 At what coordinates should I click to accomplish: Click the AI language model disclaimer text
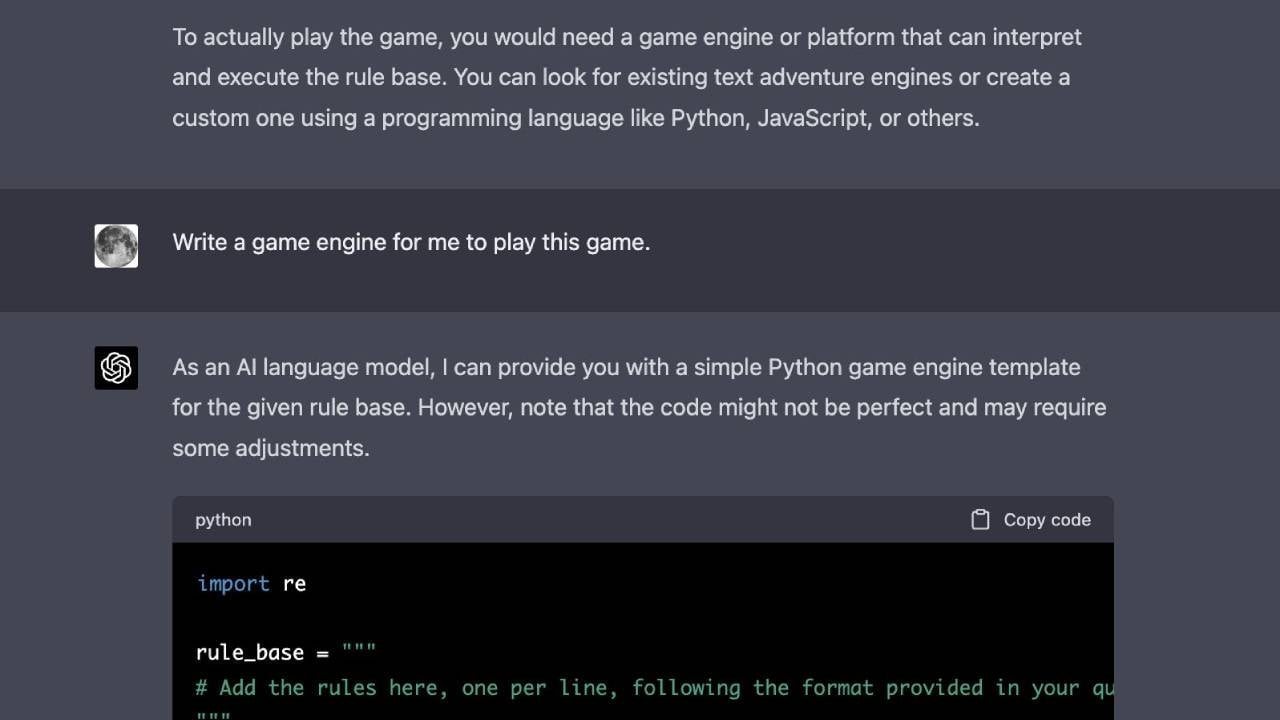(639, 407)
